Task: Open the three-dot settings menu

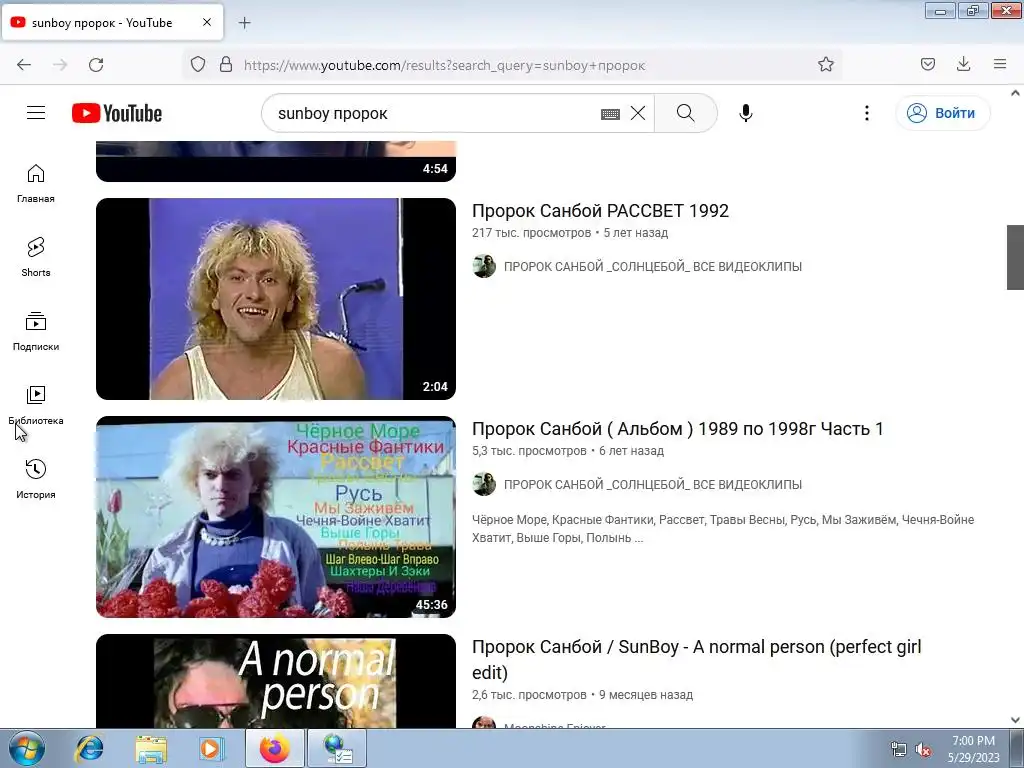Action: [x=867, y=113]
